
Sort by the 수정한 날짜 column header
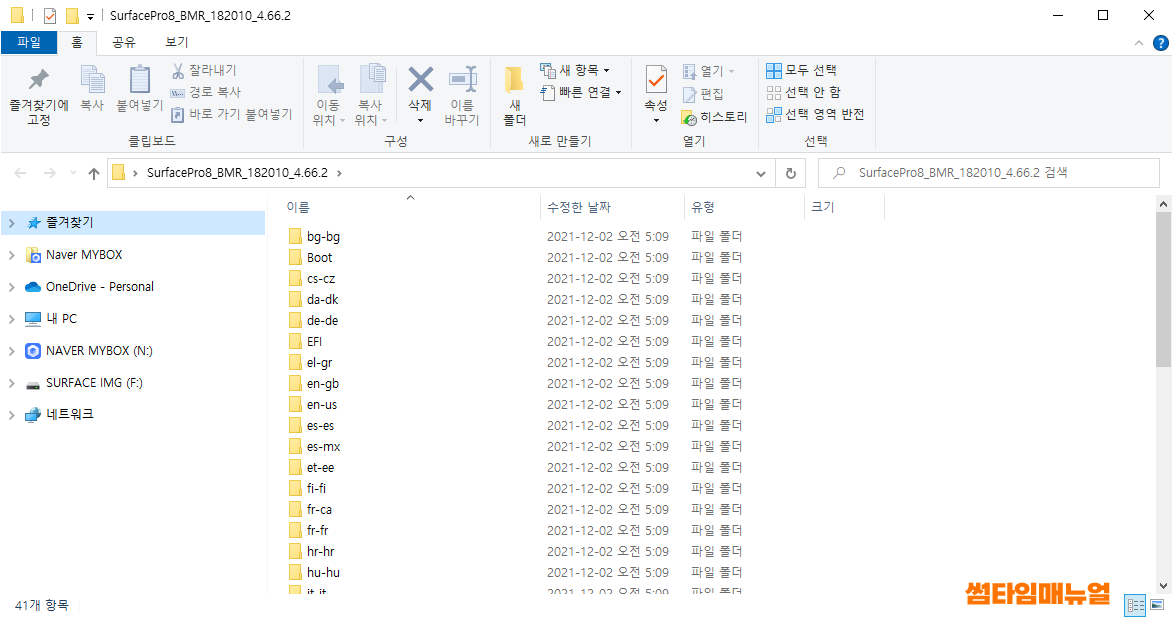pos(579,207)
